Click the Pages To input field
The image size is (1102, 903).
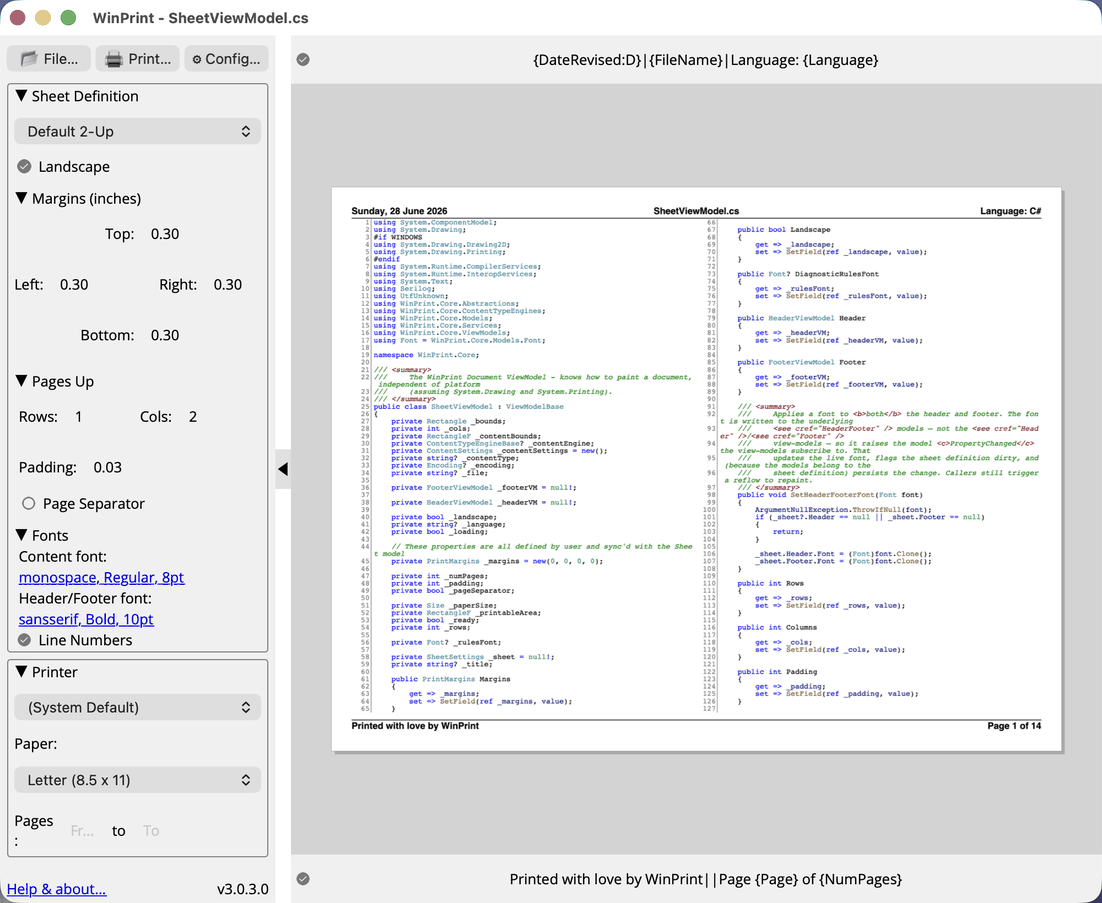151,831
